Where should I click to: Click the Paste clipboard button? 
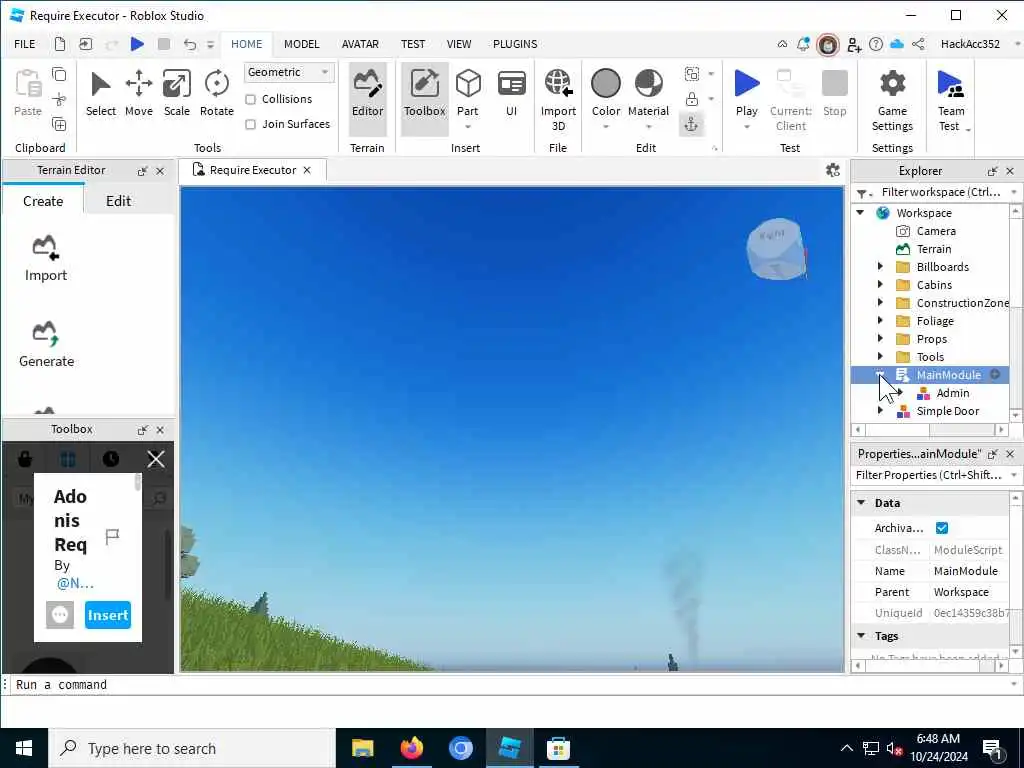click(x=27, y=93)
